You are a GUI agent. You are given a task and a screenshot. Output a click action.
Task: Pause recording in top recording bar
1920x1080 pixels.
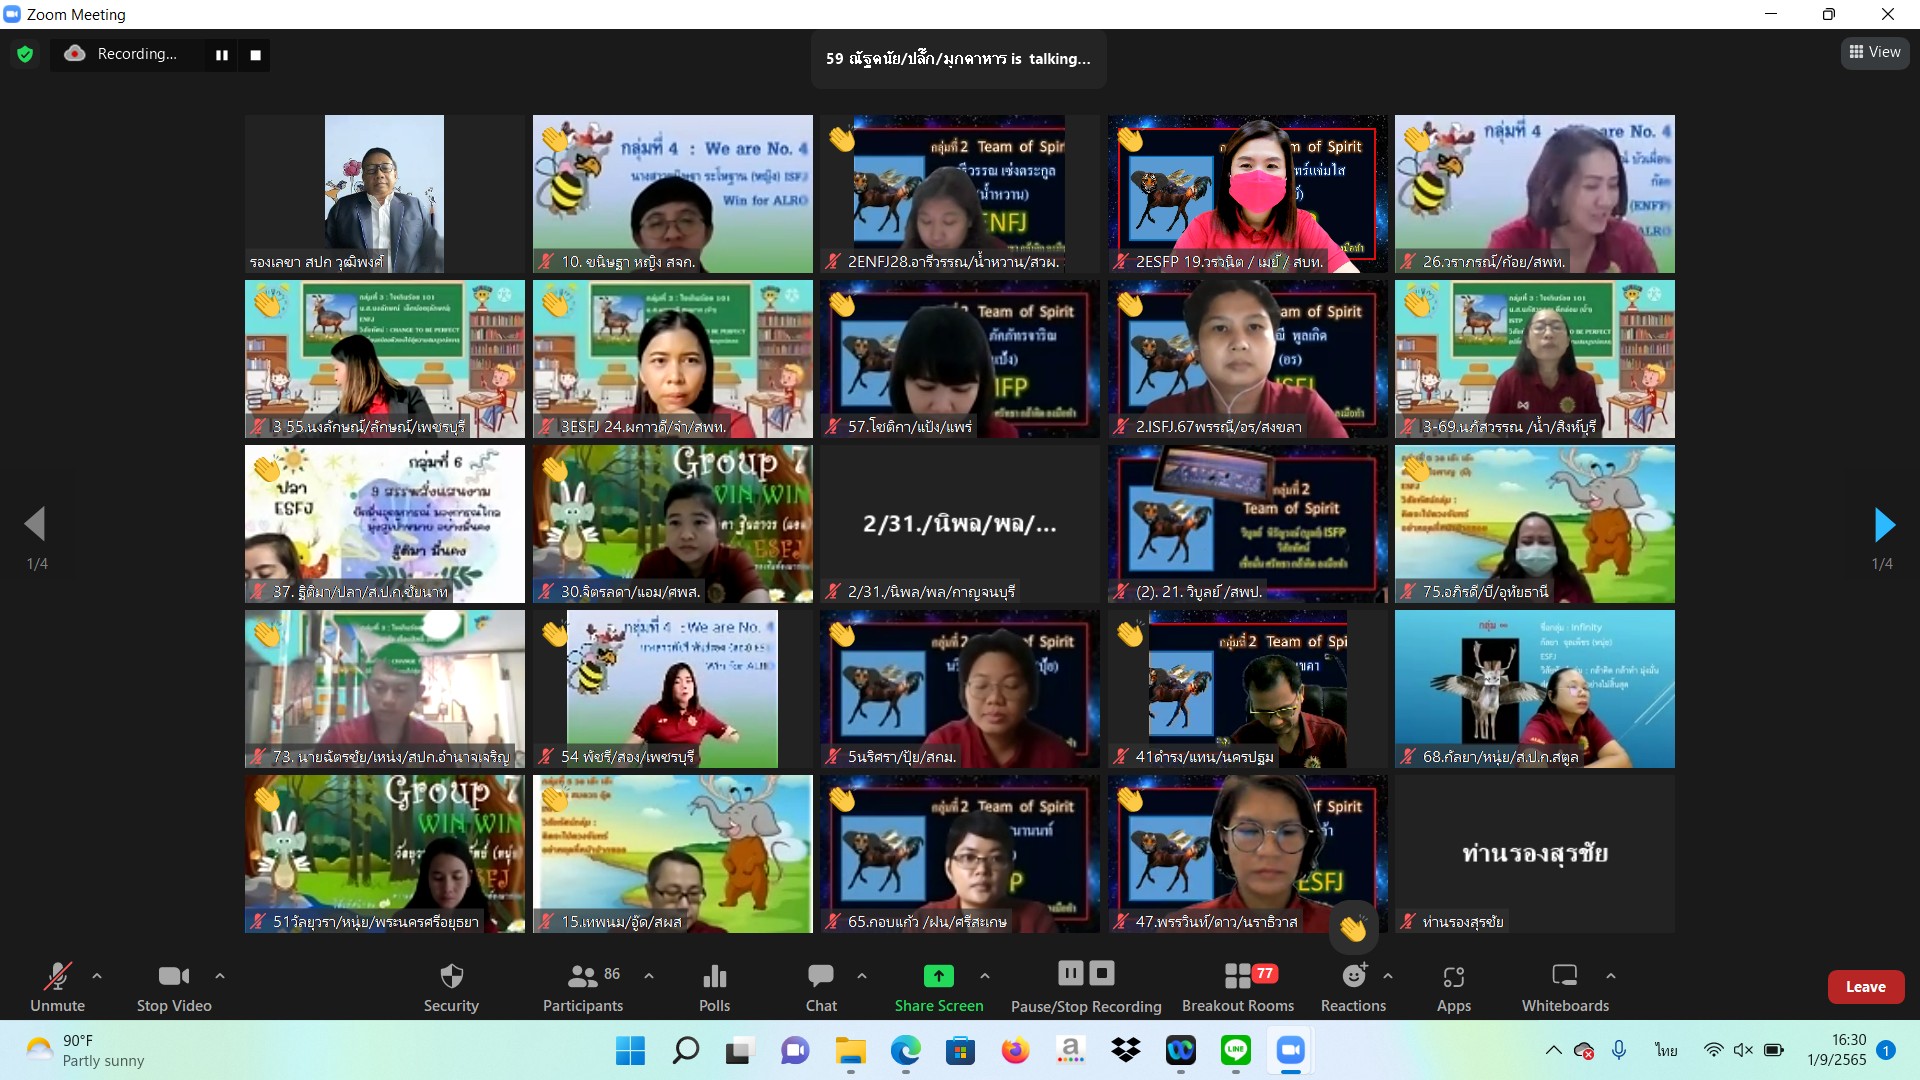click(222, 55)
